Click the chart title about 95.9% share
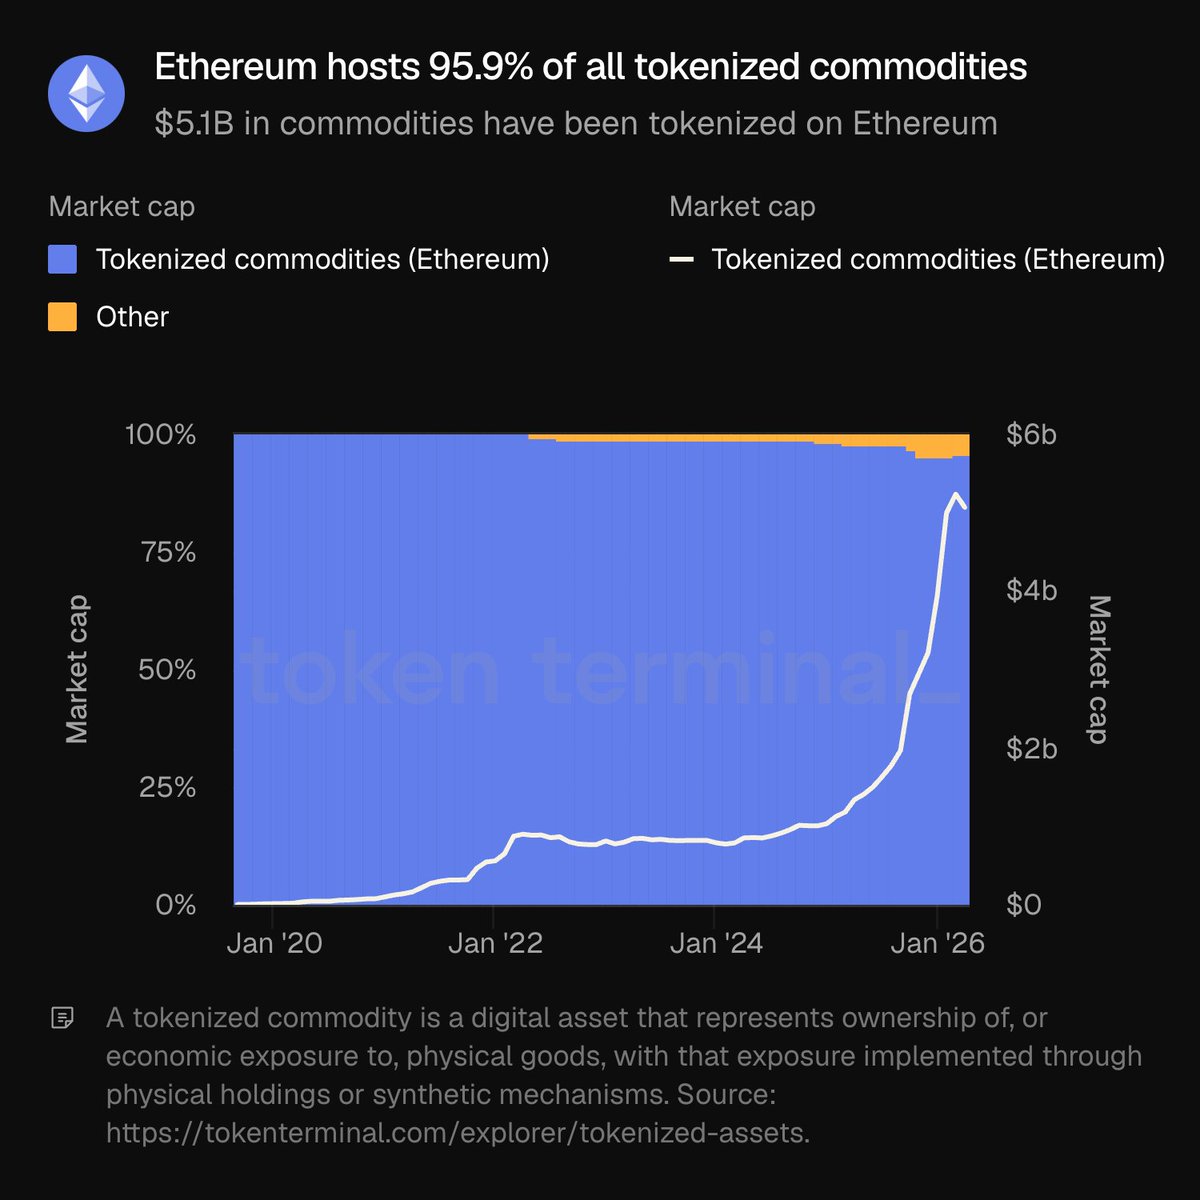Image resolution: width=1200 pixels, height=1200 pixels. click(590, 67)
